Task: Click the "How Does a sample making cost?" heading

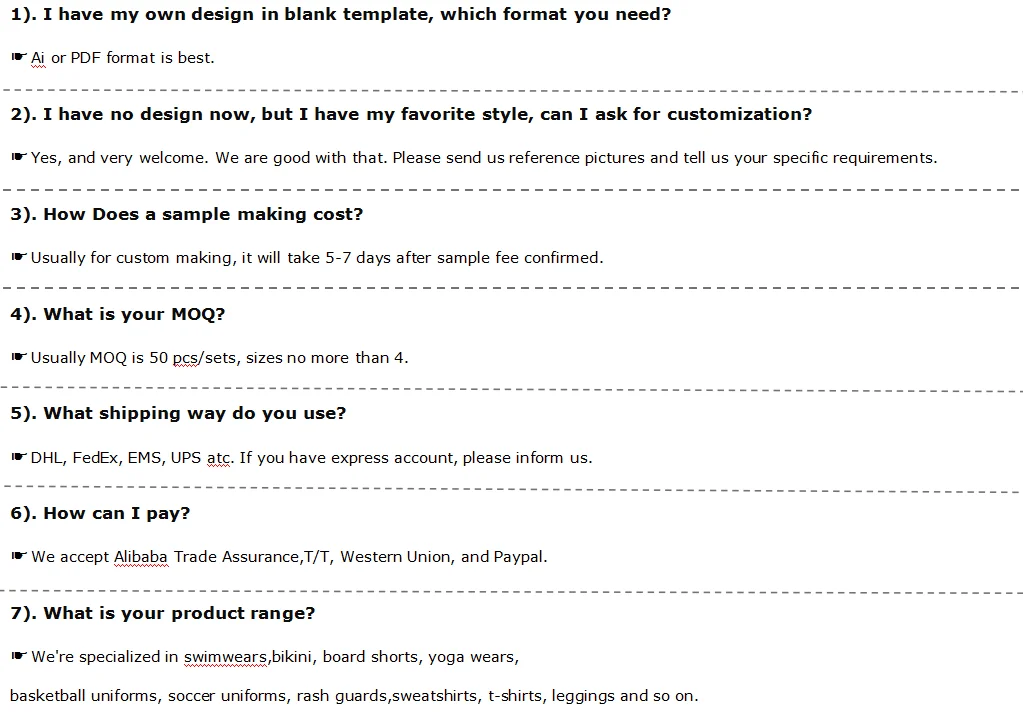Action: tap(187, 214)
